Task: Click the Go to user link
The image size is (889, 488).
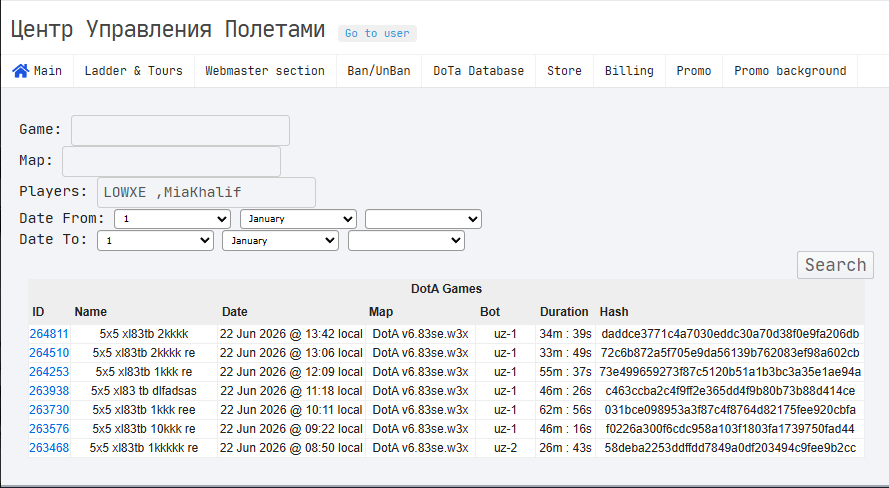Action: (x=377, y=33)
